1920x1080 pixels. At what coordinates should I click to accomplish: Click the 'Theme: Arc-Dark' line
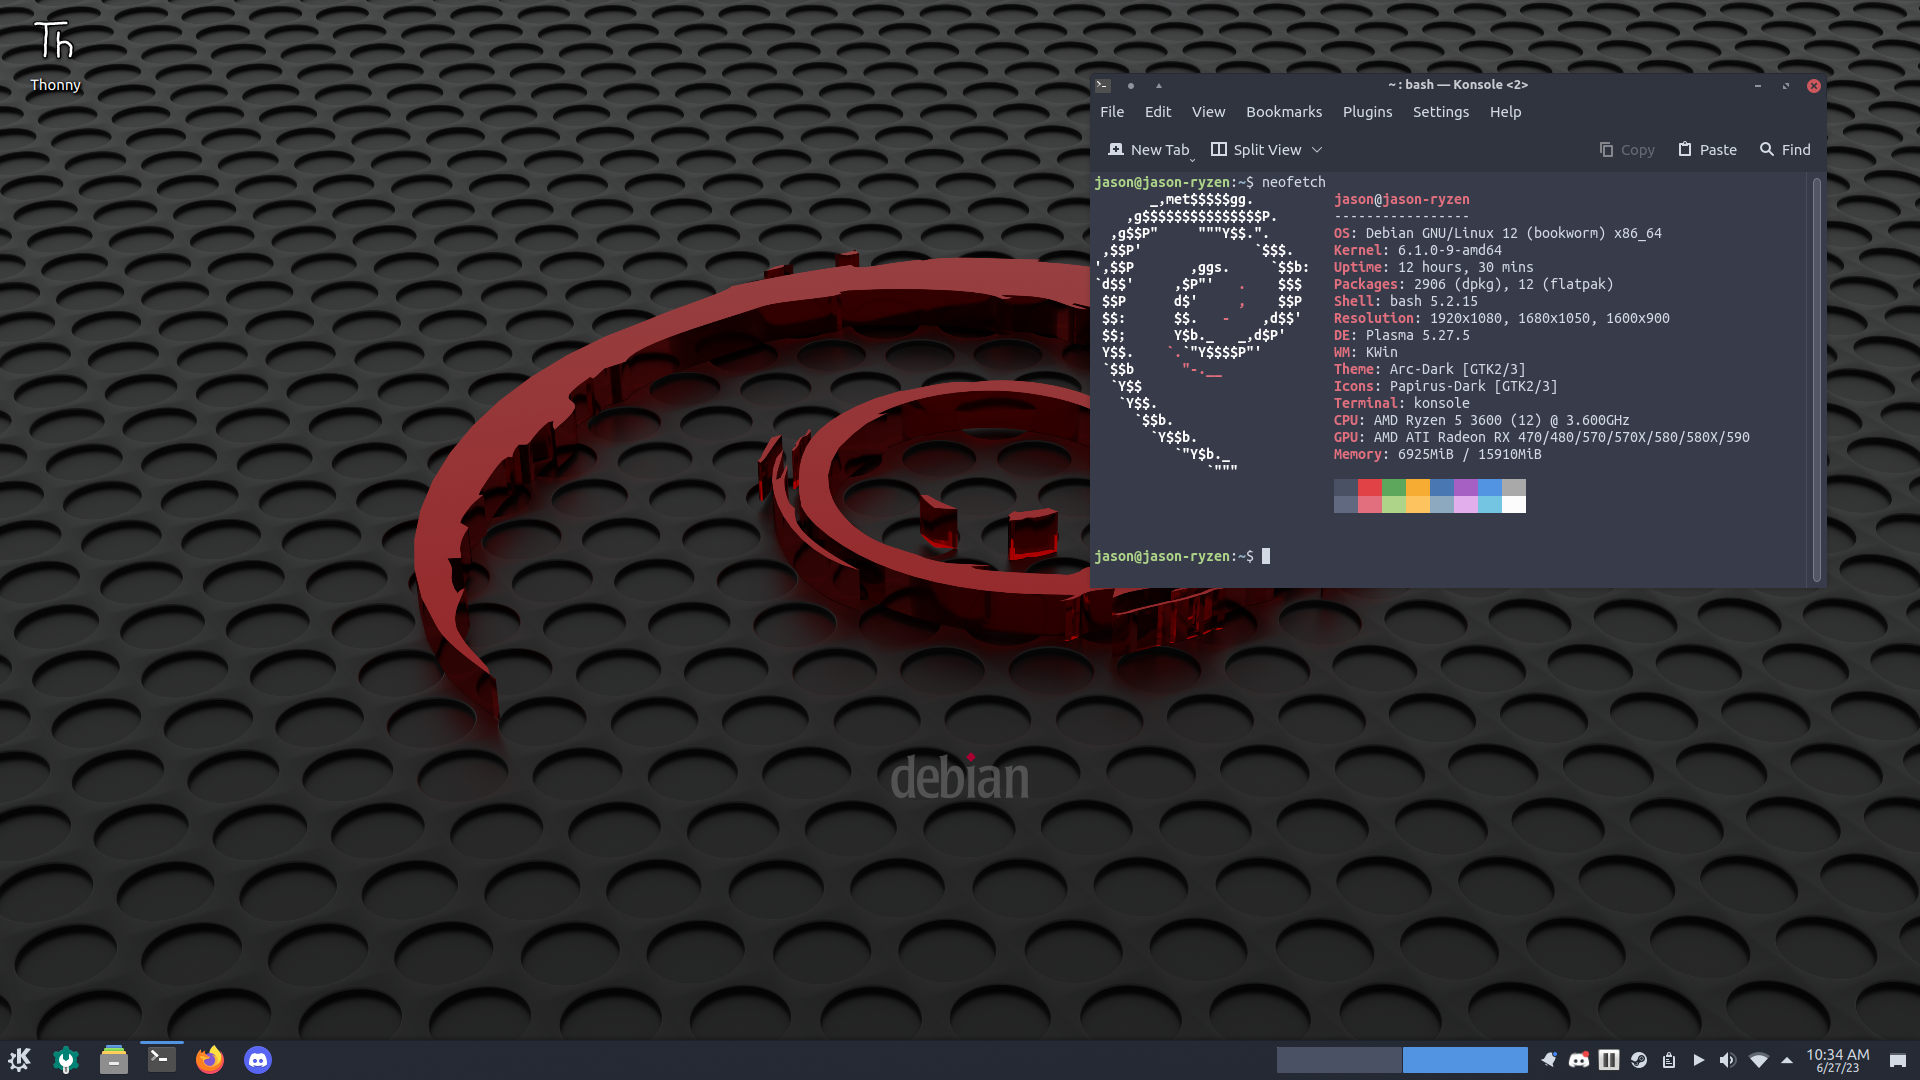click(x=1429, y=369)
